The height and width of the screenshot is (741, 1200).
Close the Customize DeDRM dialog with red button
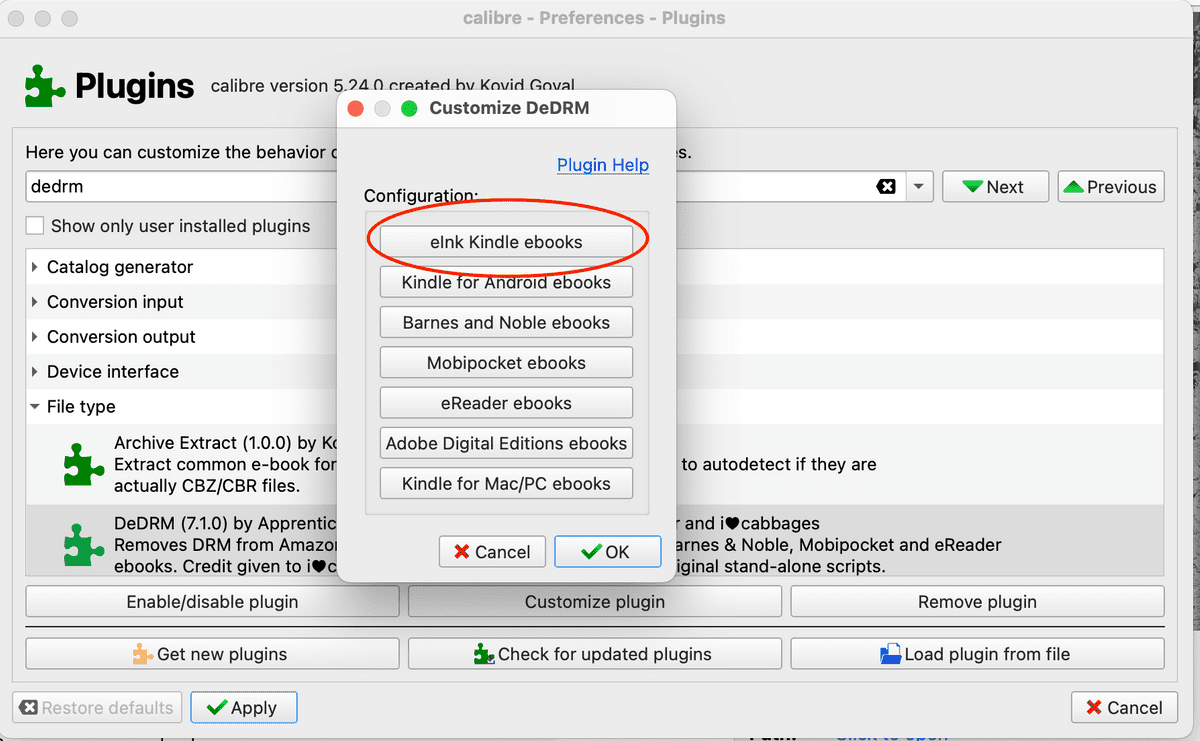355,108
